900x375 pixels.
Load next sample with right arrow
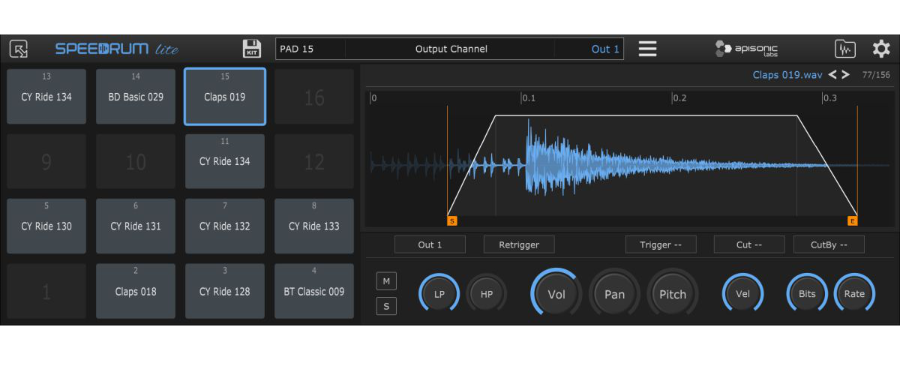(845, 75)
